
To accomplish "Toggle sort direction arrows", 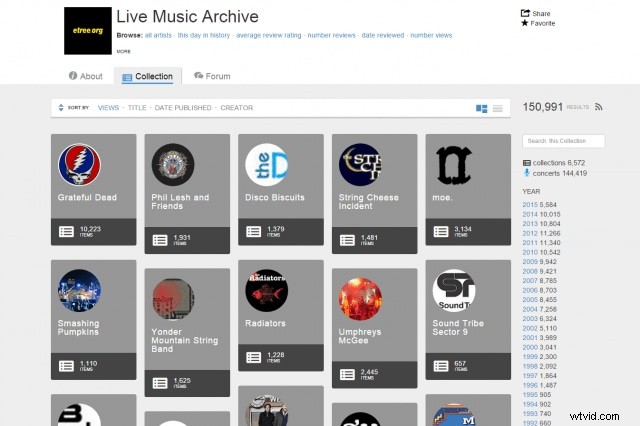I will 61,107.
